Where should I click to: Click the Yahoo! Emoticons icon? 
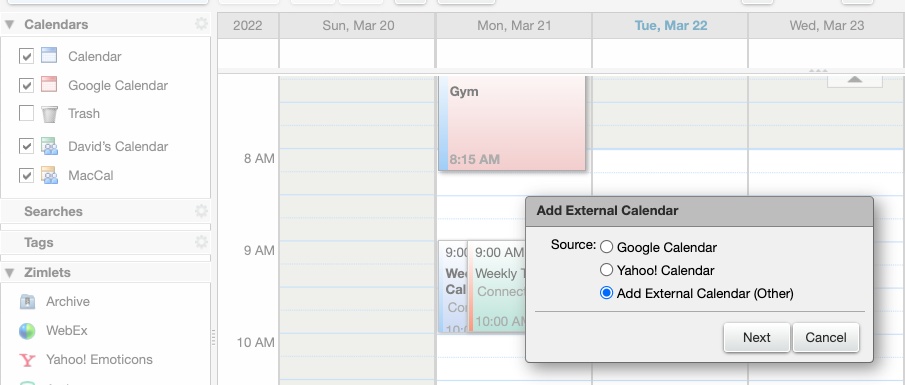click(27, 360)
